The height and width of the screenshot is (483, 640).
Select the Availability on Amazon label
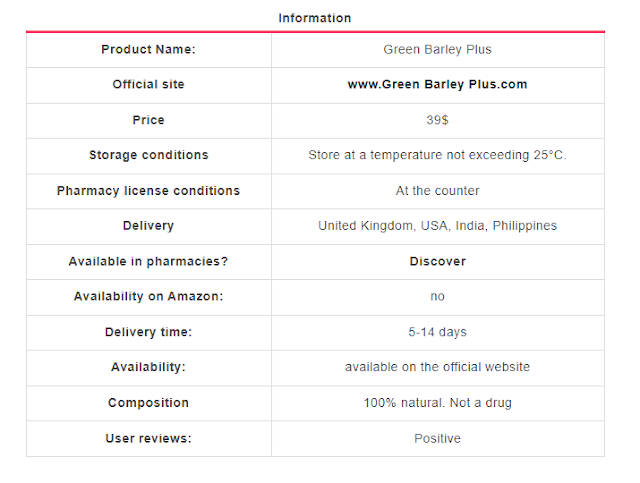pyautogui.click(x=149, y=296)
